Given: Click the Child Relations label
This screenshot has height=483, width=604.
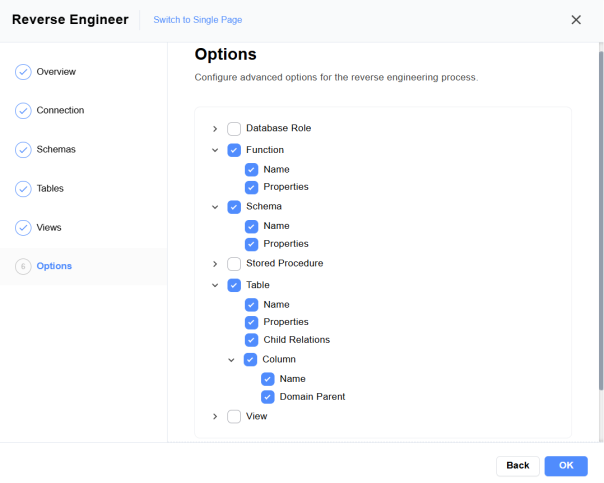Looking at the screenshot, I should point(297,340).
